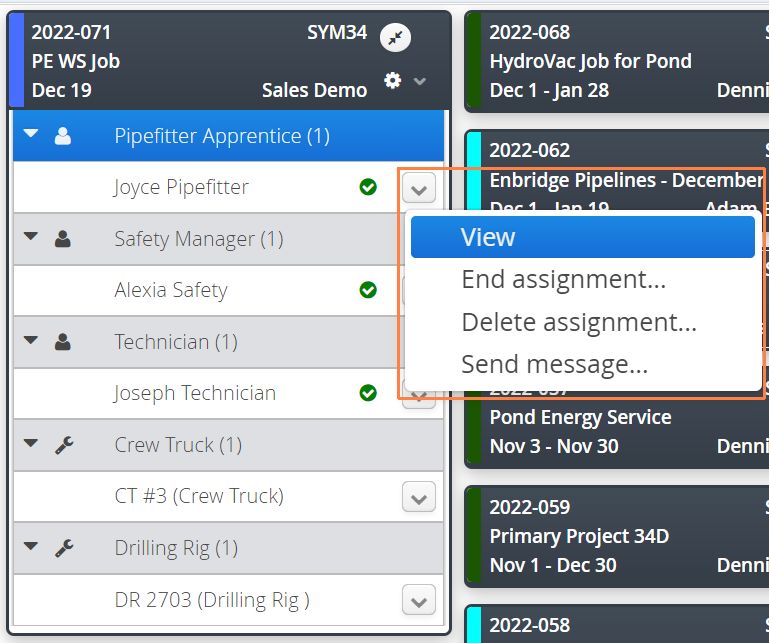Viewport: 769px width, 643px height.
Task: Click the wrench icon beside Crew Truck
Action: tap(64, 445)
